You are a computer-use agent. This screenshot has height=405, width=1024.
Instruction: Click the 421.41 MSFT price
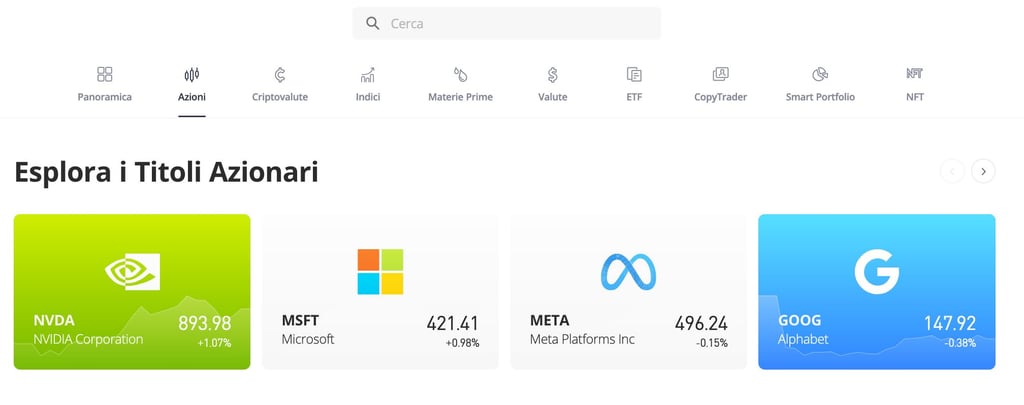point(453,323)
